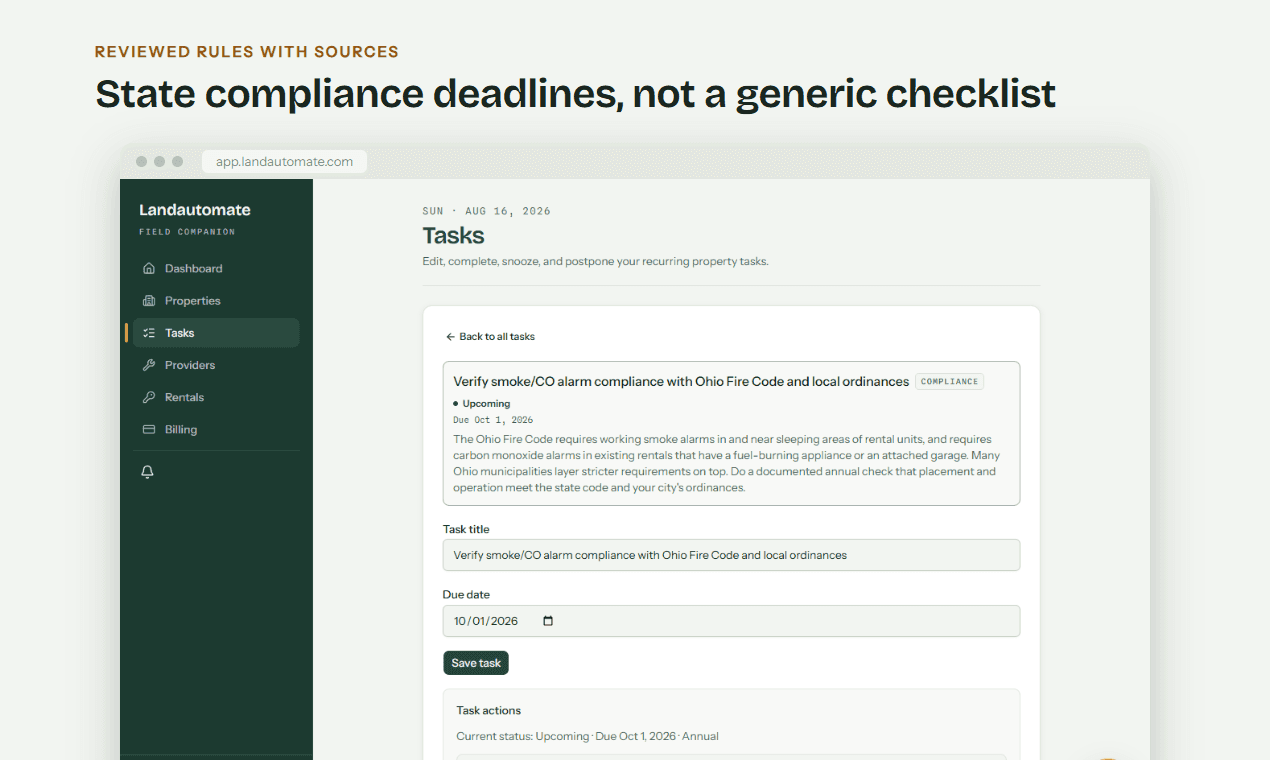Click the Save task button
1270x760 pixels.
[x=476, y=663]
